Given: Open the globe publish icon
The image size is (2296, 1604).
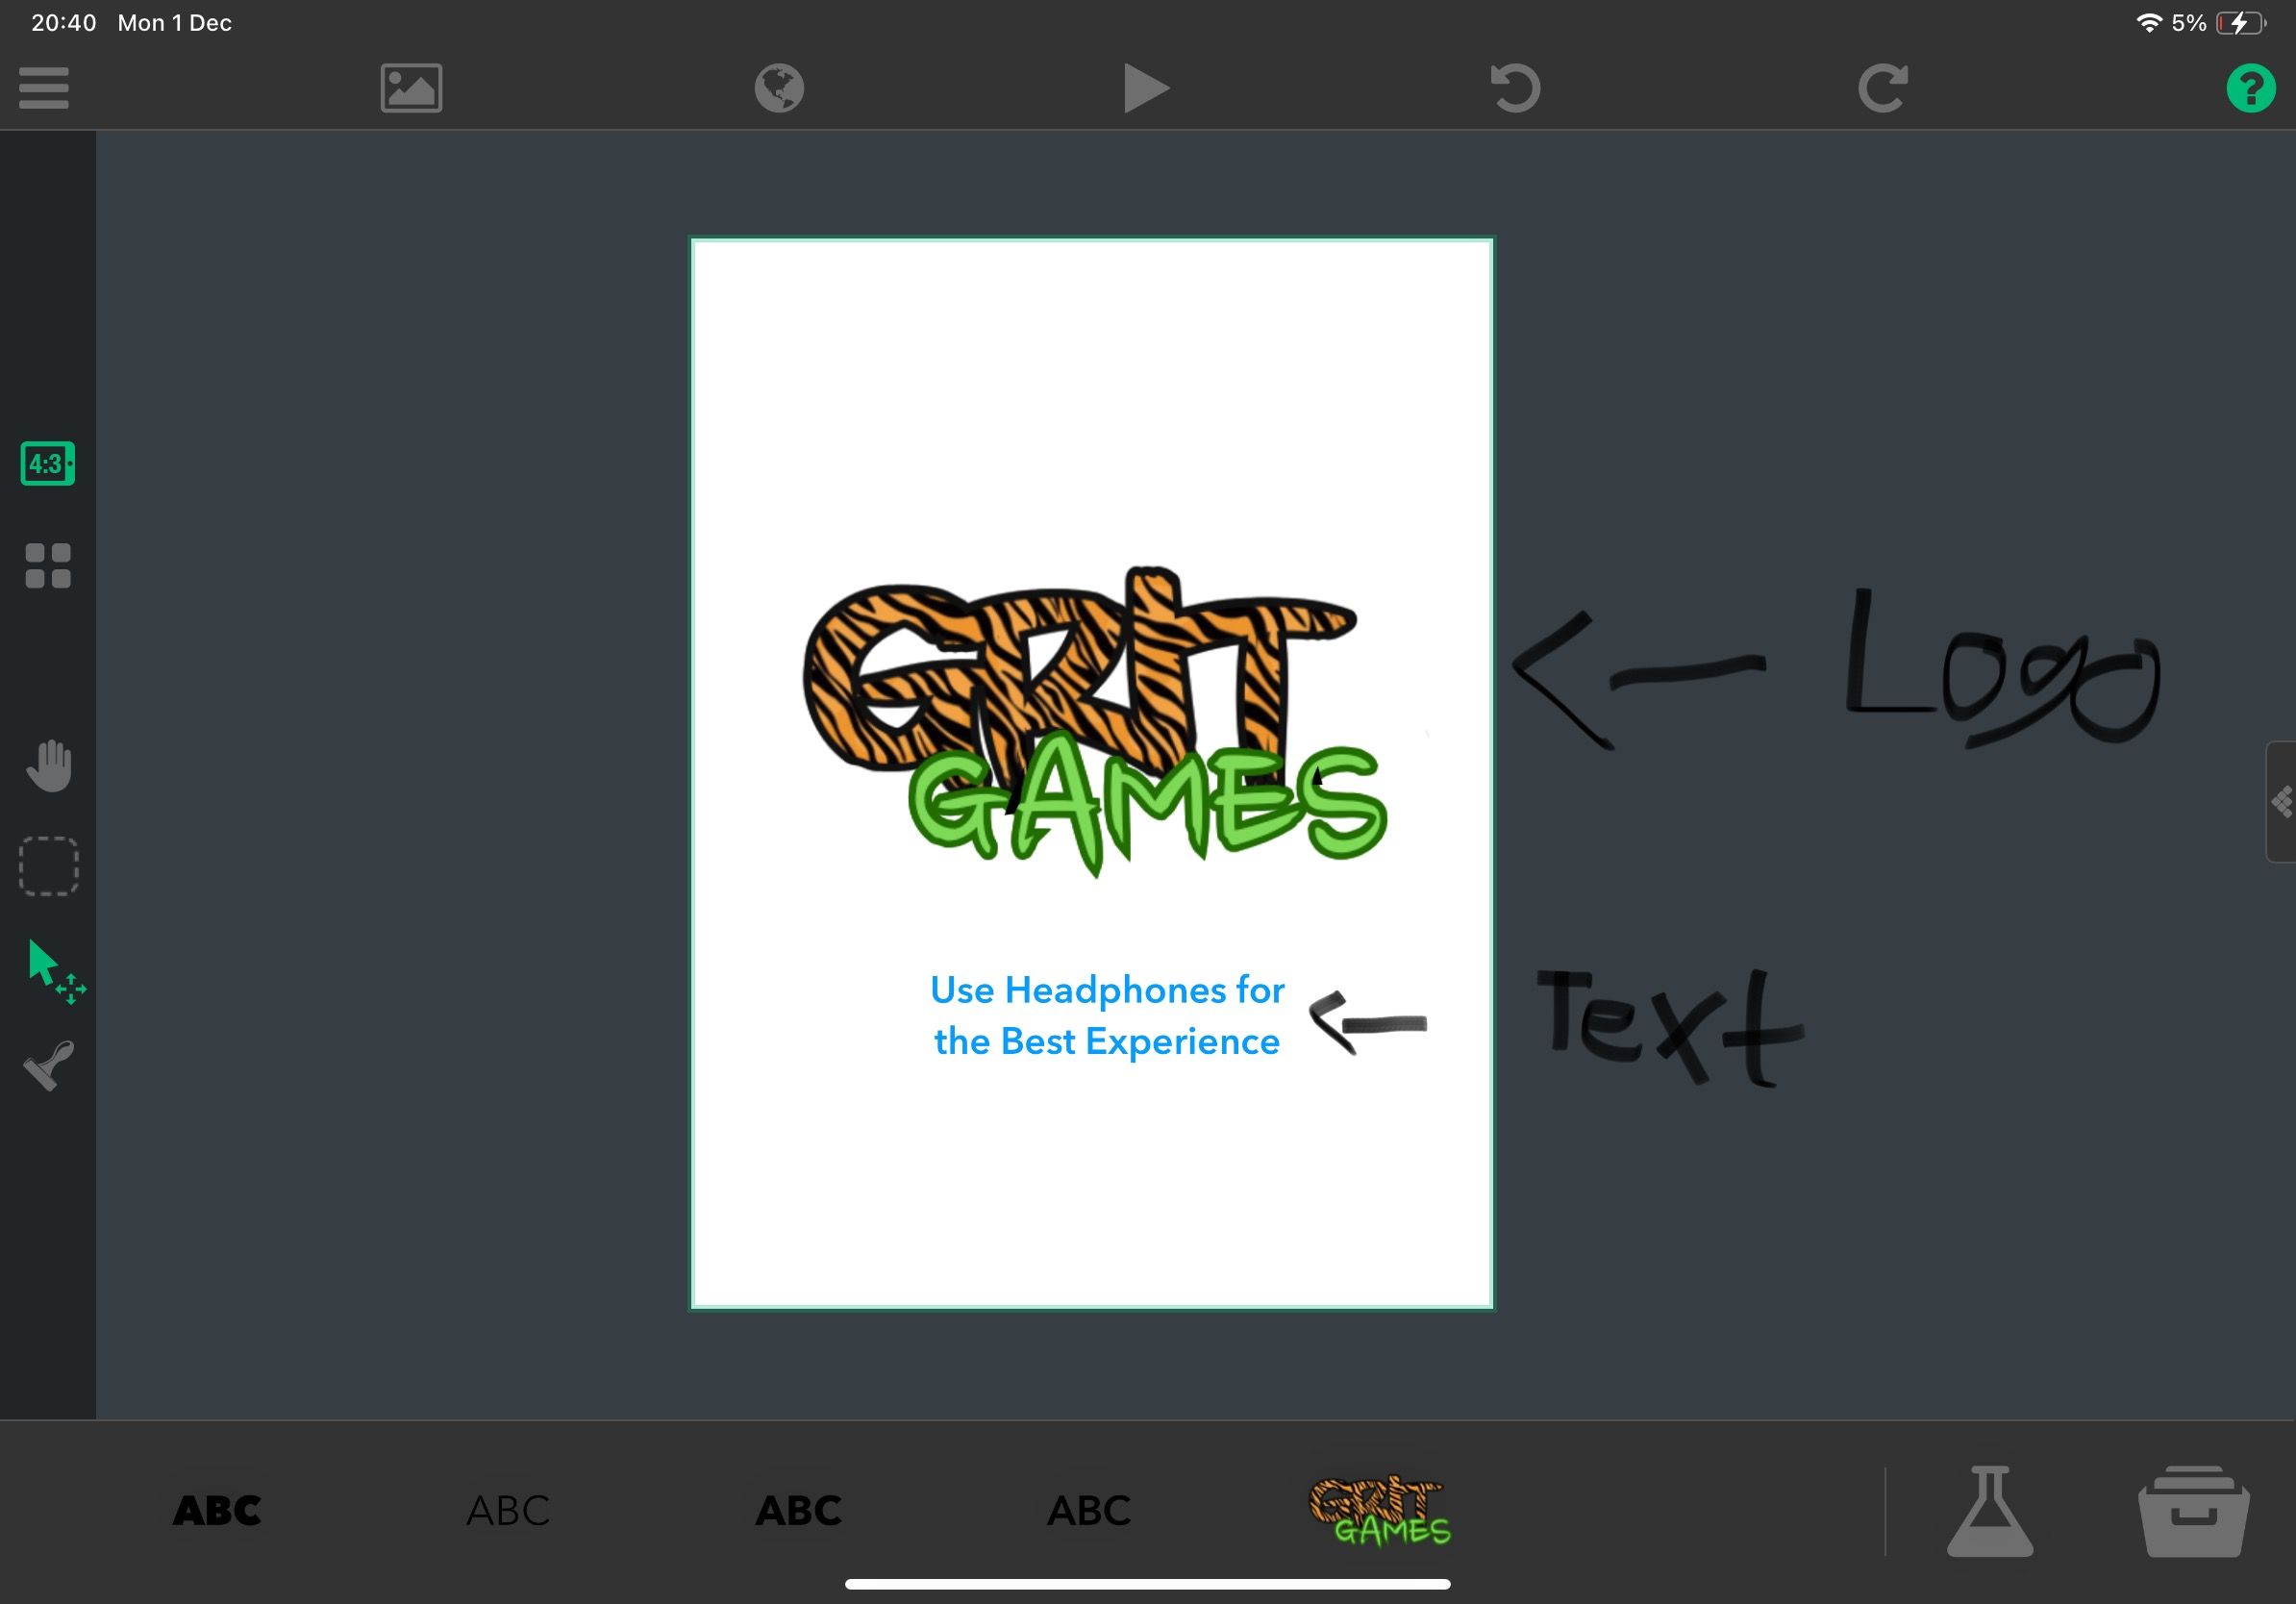Looking at the screenshot, I should (x=779, y=88).
